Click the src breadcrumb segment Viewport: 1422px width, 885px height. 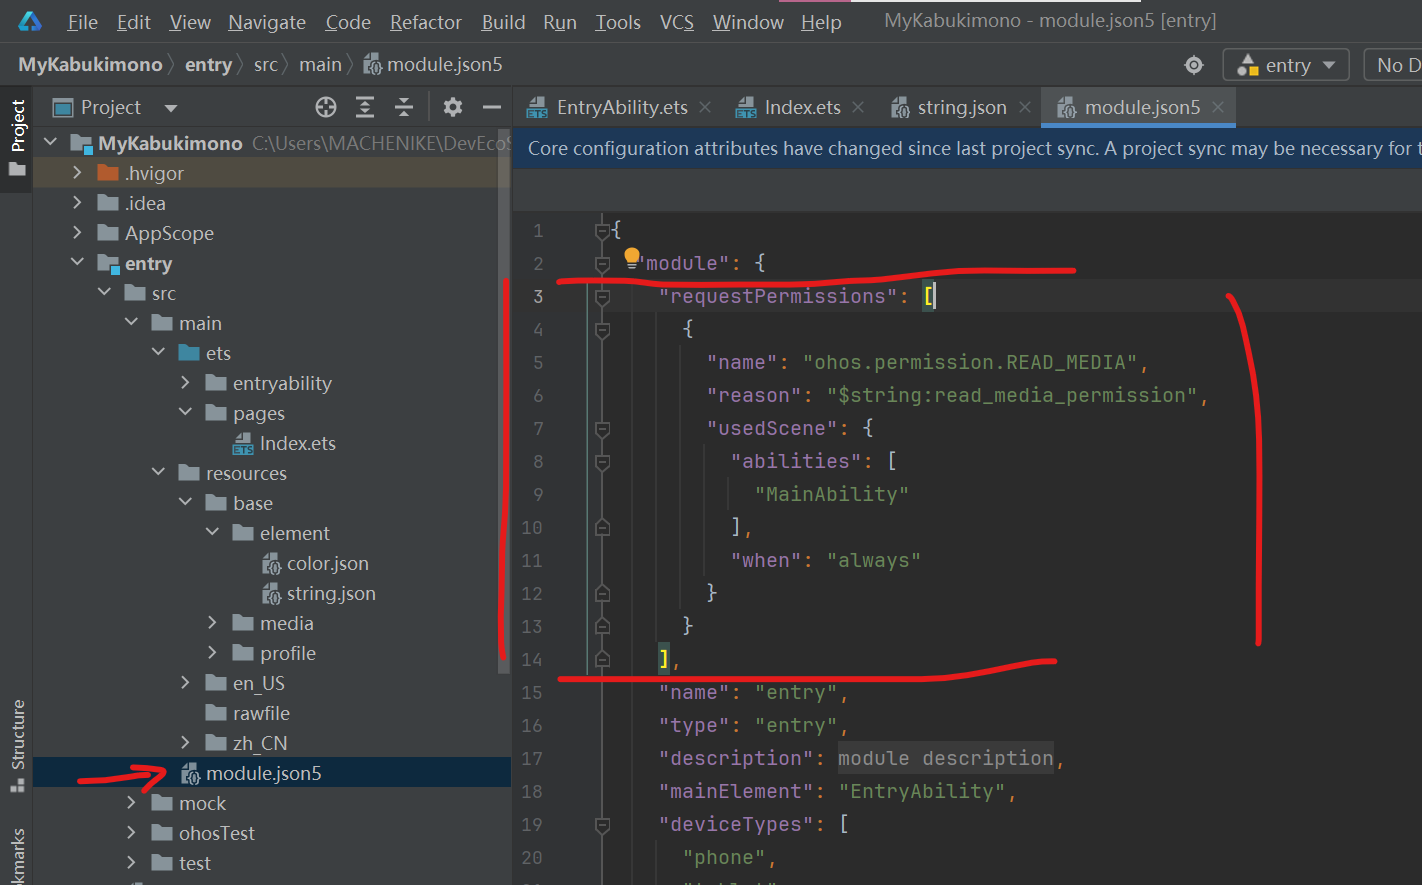tap(265, 65)
